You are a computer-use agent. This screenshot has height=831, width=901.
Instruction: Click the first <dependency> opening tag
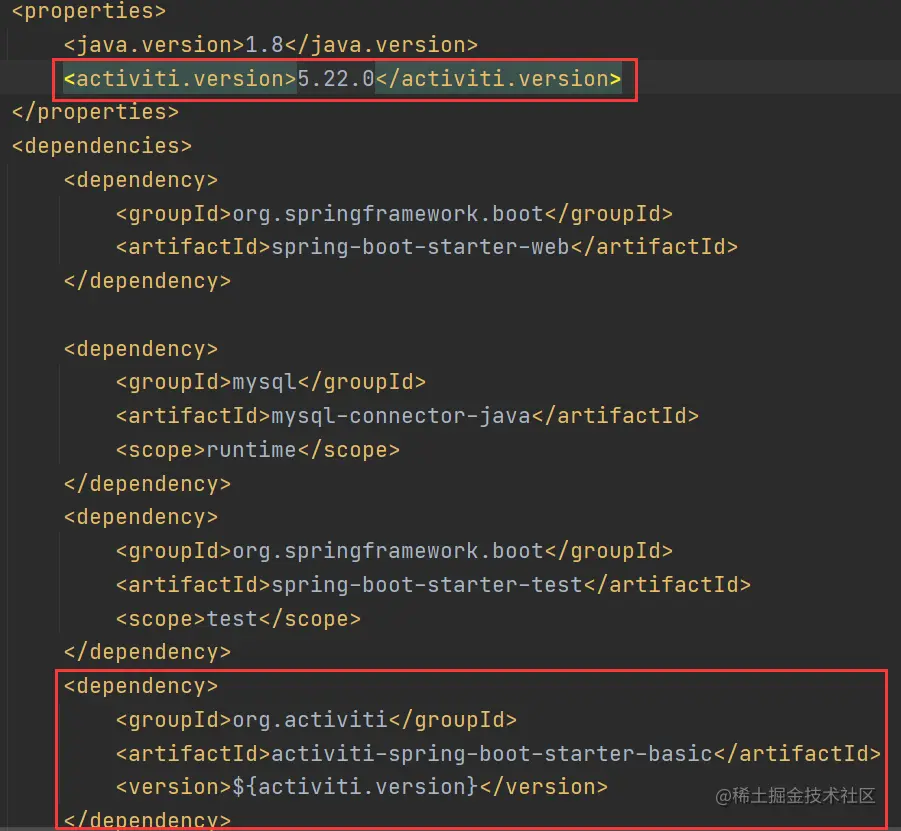click(x=140, y=179)
